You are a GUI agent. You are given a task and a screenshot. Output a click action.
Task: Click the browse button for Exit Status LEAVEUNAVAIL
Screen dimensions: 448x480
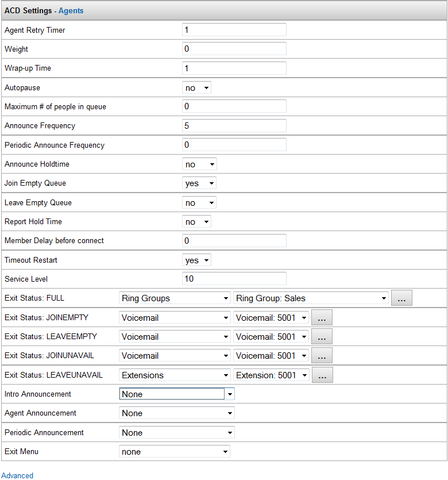[322, 375]
